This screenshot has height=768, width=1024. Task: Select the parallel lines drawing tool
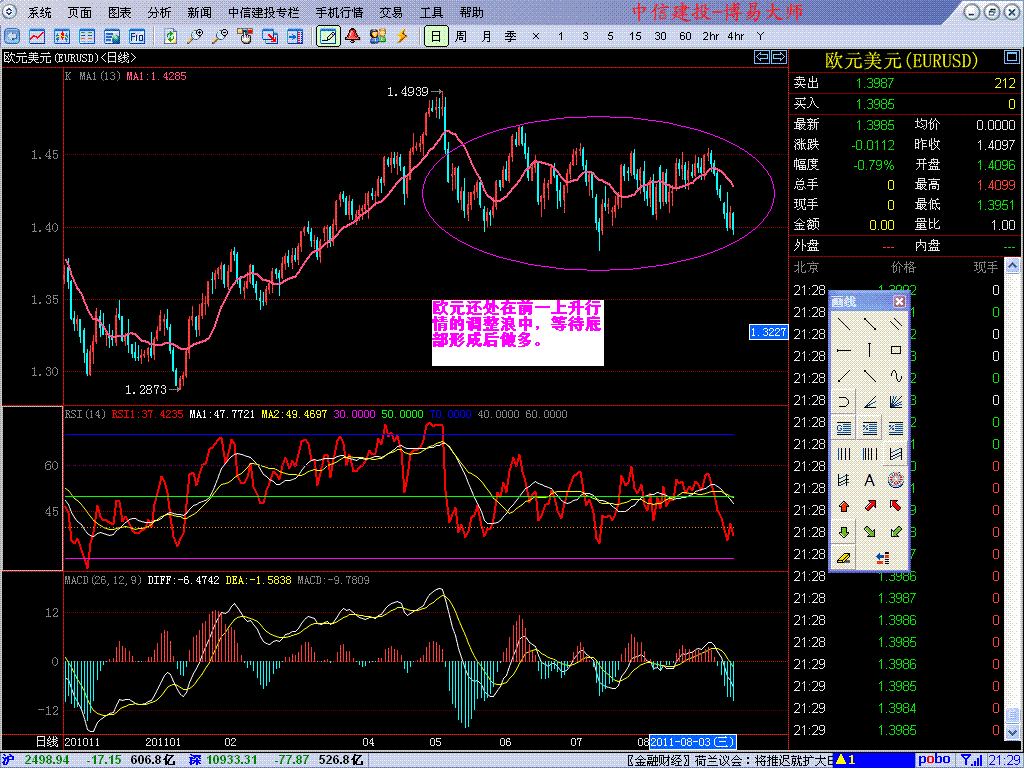click(x=896, y=323)
